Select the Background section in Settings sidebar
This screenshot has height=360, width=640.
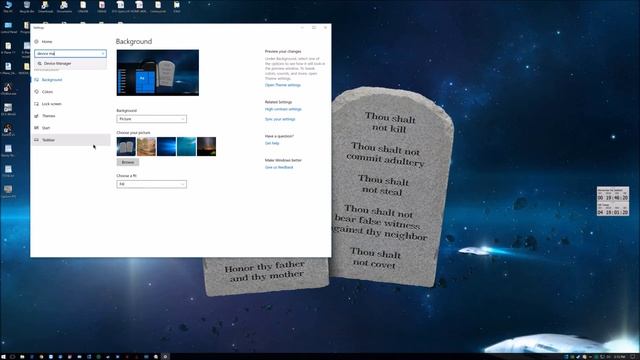point(71,80)
